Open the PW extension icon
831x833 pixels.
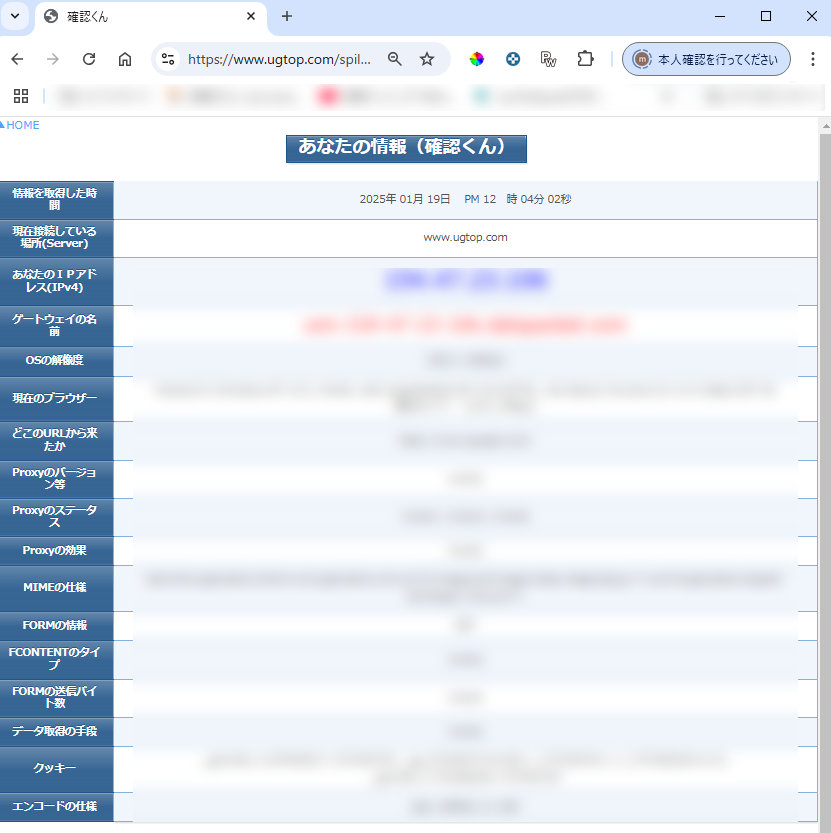coord(548,59)
